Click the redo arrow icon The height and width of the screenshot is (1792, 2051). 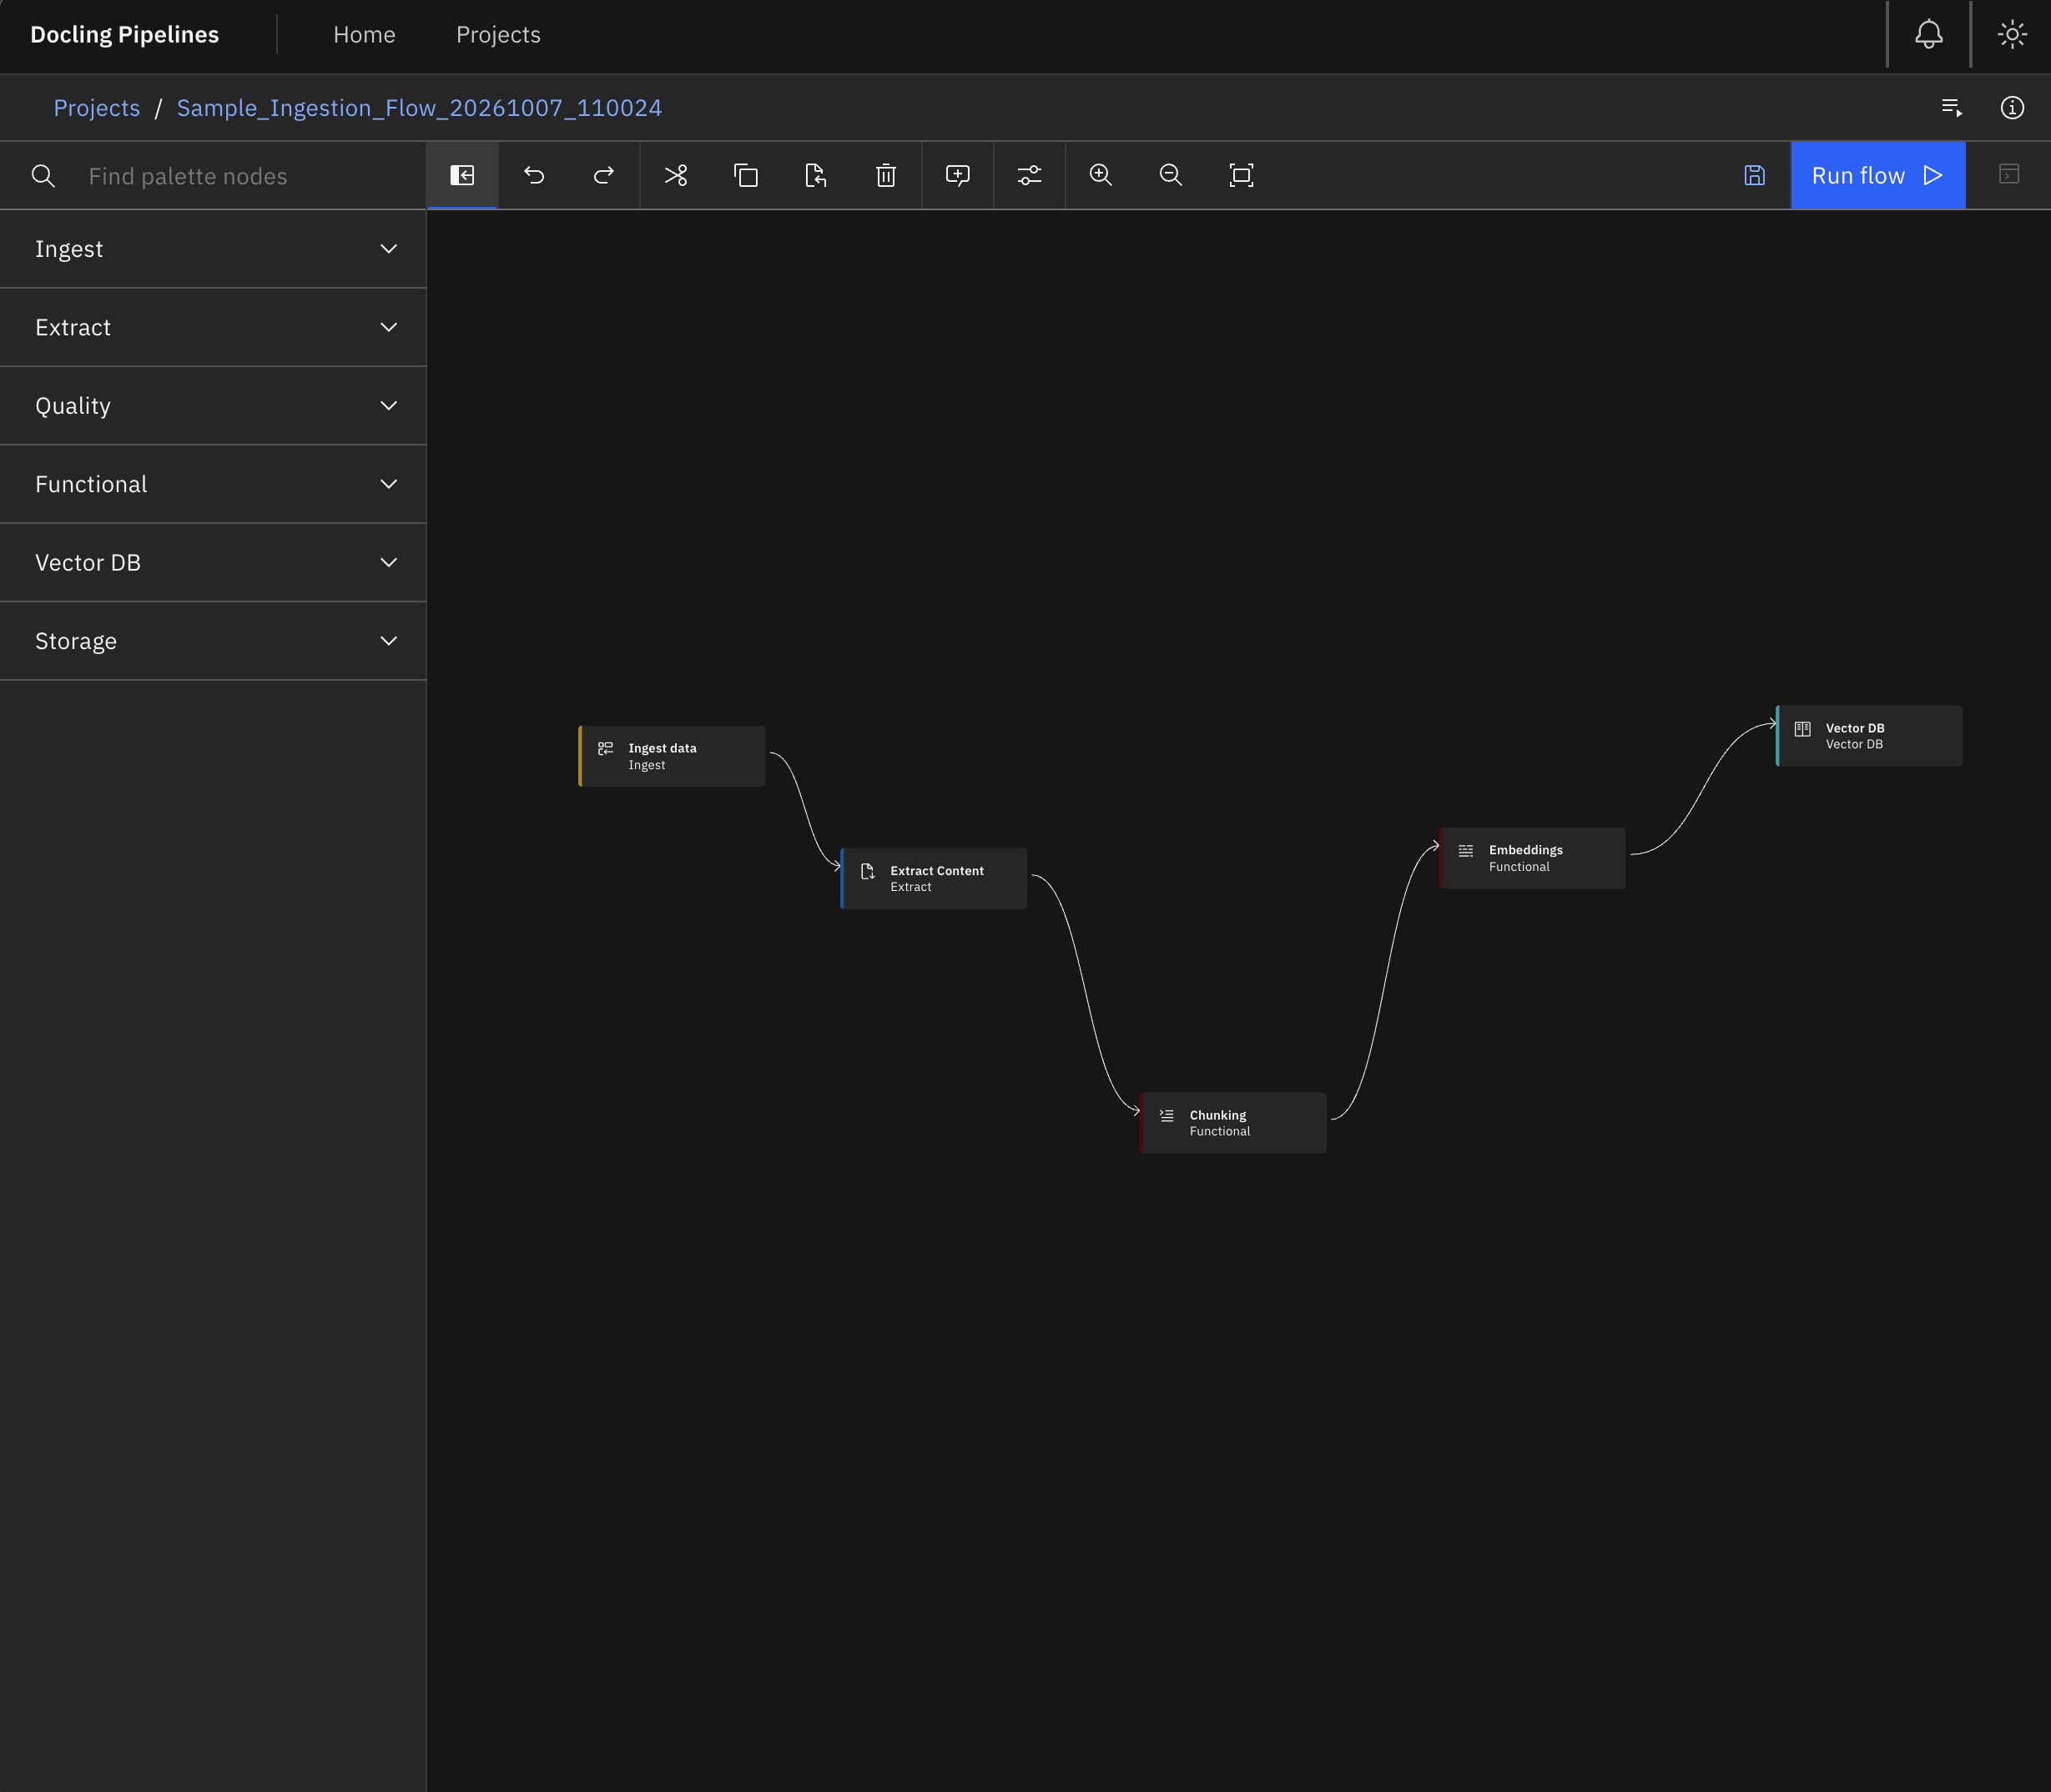[x=604, y=175]
